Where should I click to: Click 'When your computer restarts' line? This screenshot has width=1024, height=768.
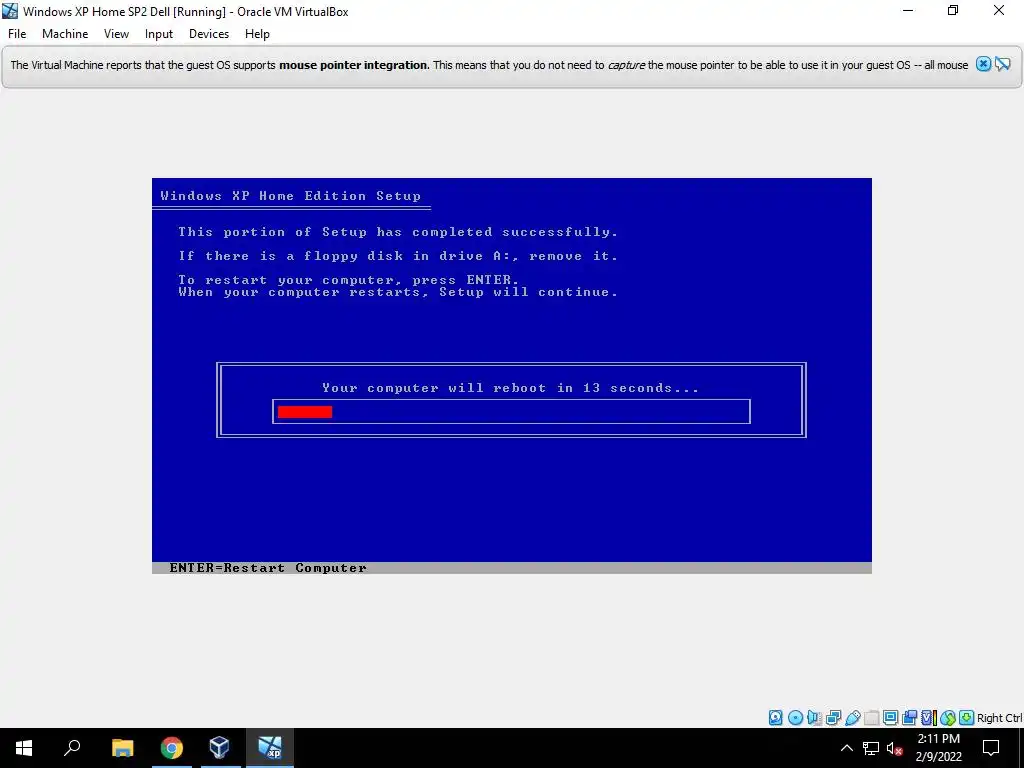(398, 292)
